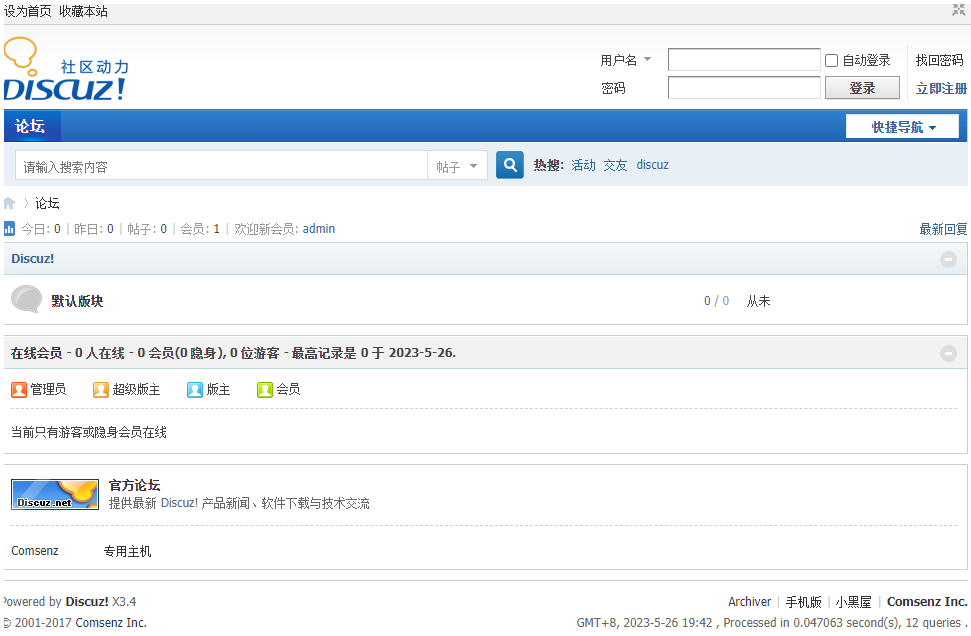Image resolution: width=971 pixels, height=636 pixels.
Task: Click the footer Discuz! powered-by link
Action: (87, 601)
